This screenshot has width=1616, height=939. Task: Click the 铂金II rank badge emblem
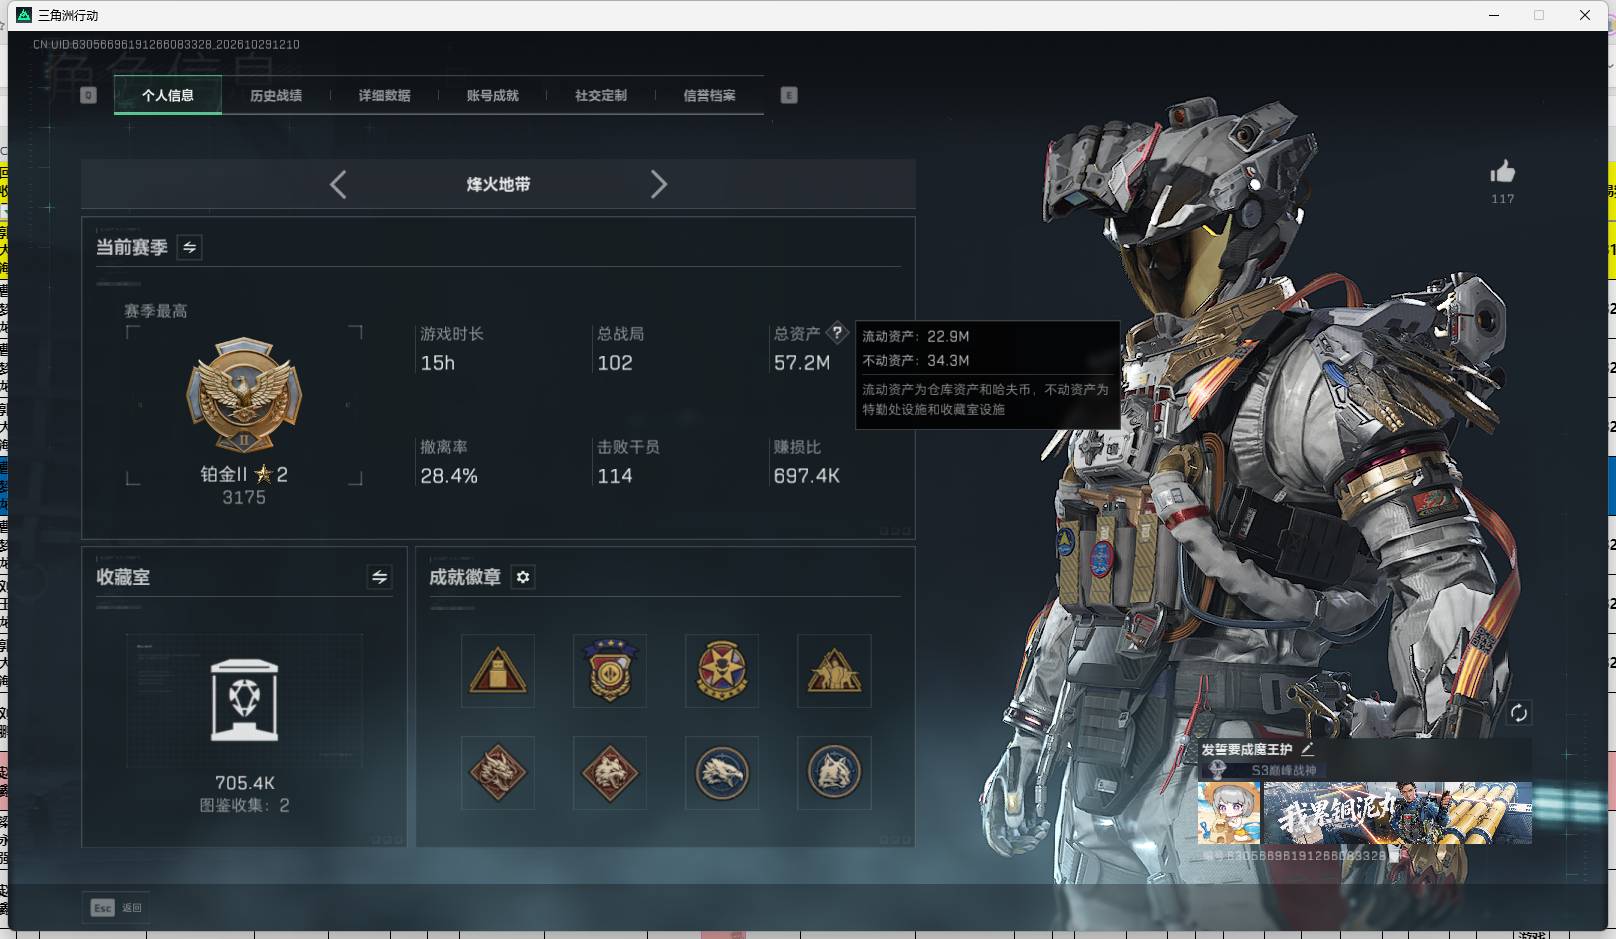tap(244, 394)
